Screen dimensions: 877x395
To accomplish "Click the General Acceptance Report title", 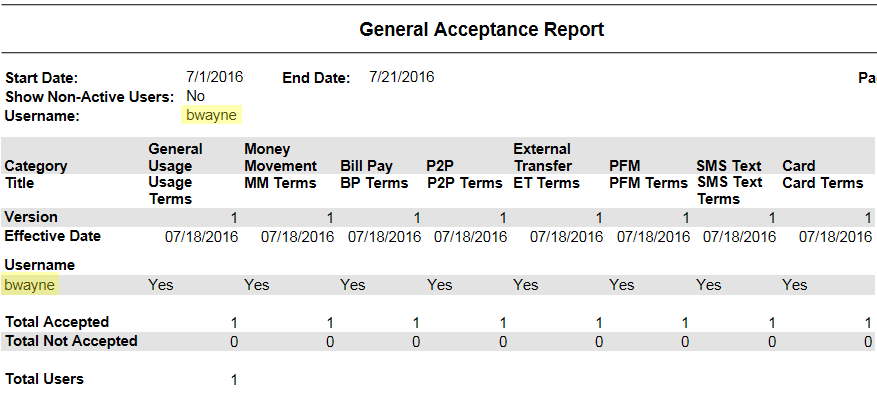I will coord(482,29).
